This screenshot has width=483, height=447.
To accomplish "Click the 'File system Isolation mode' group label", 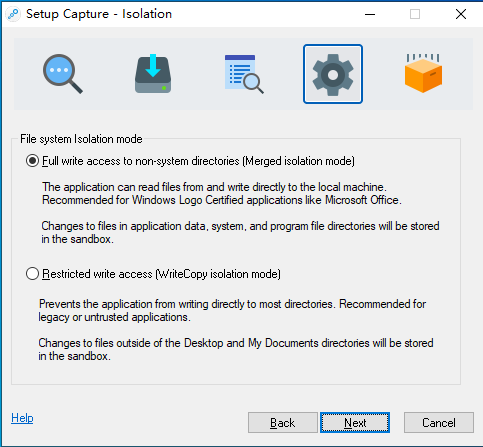I will pyautogui.click(x=81, y=139).
